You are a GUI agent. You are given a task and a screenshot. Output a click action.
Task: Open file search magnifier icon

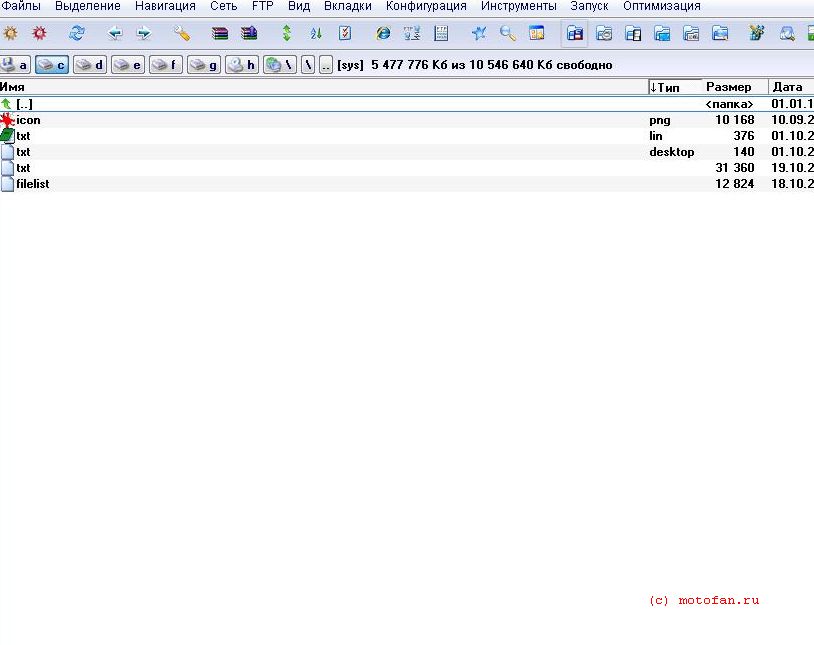coord(508,34)
